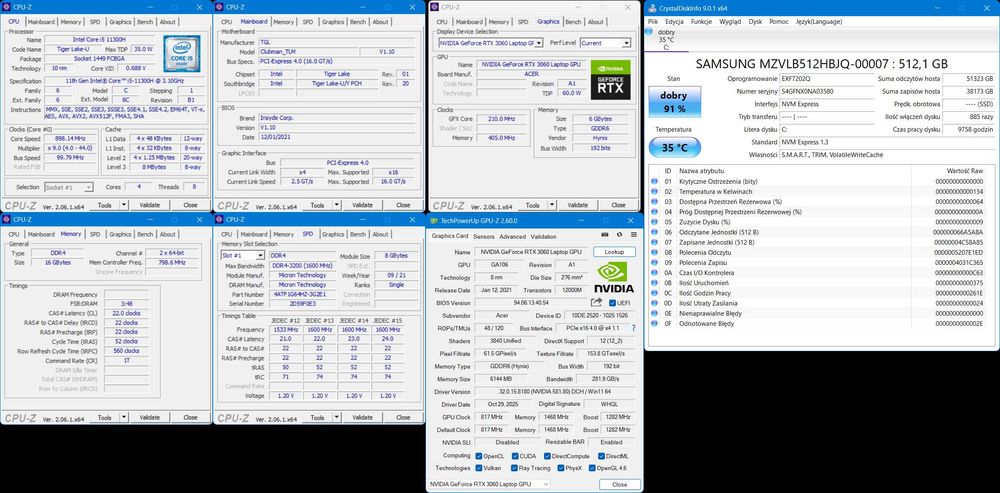Click Validate in the CPU-Z Graphics window

pos(578,205)
